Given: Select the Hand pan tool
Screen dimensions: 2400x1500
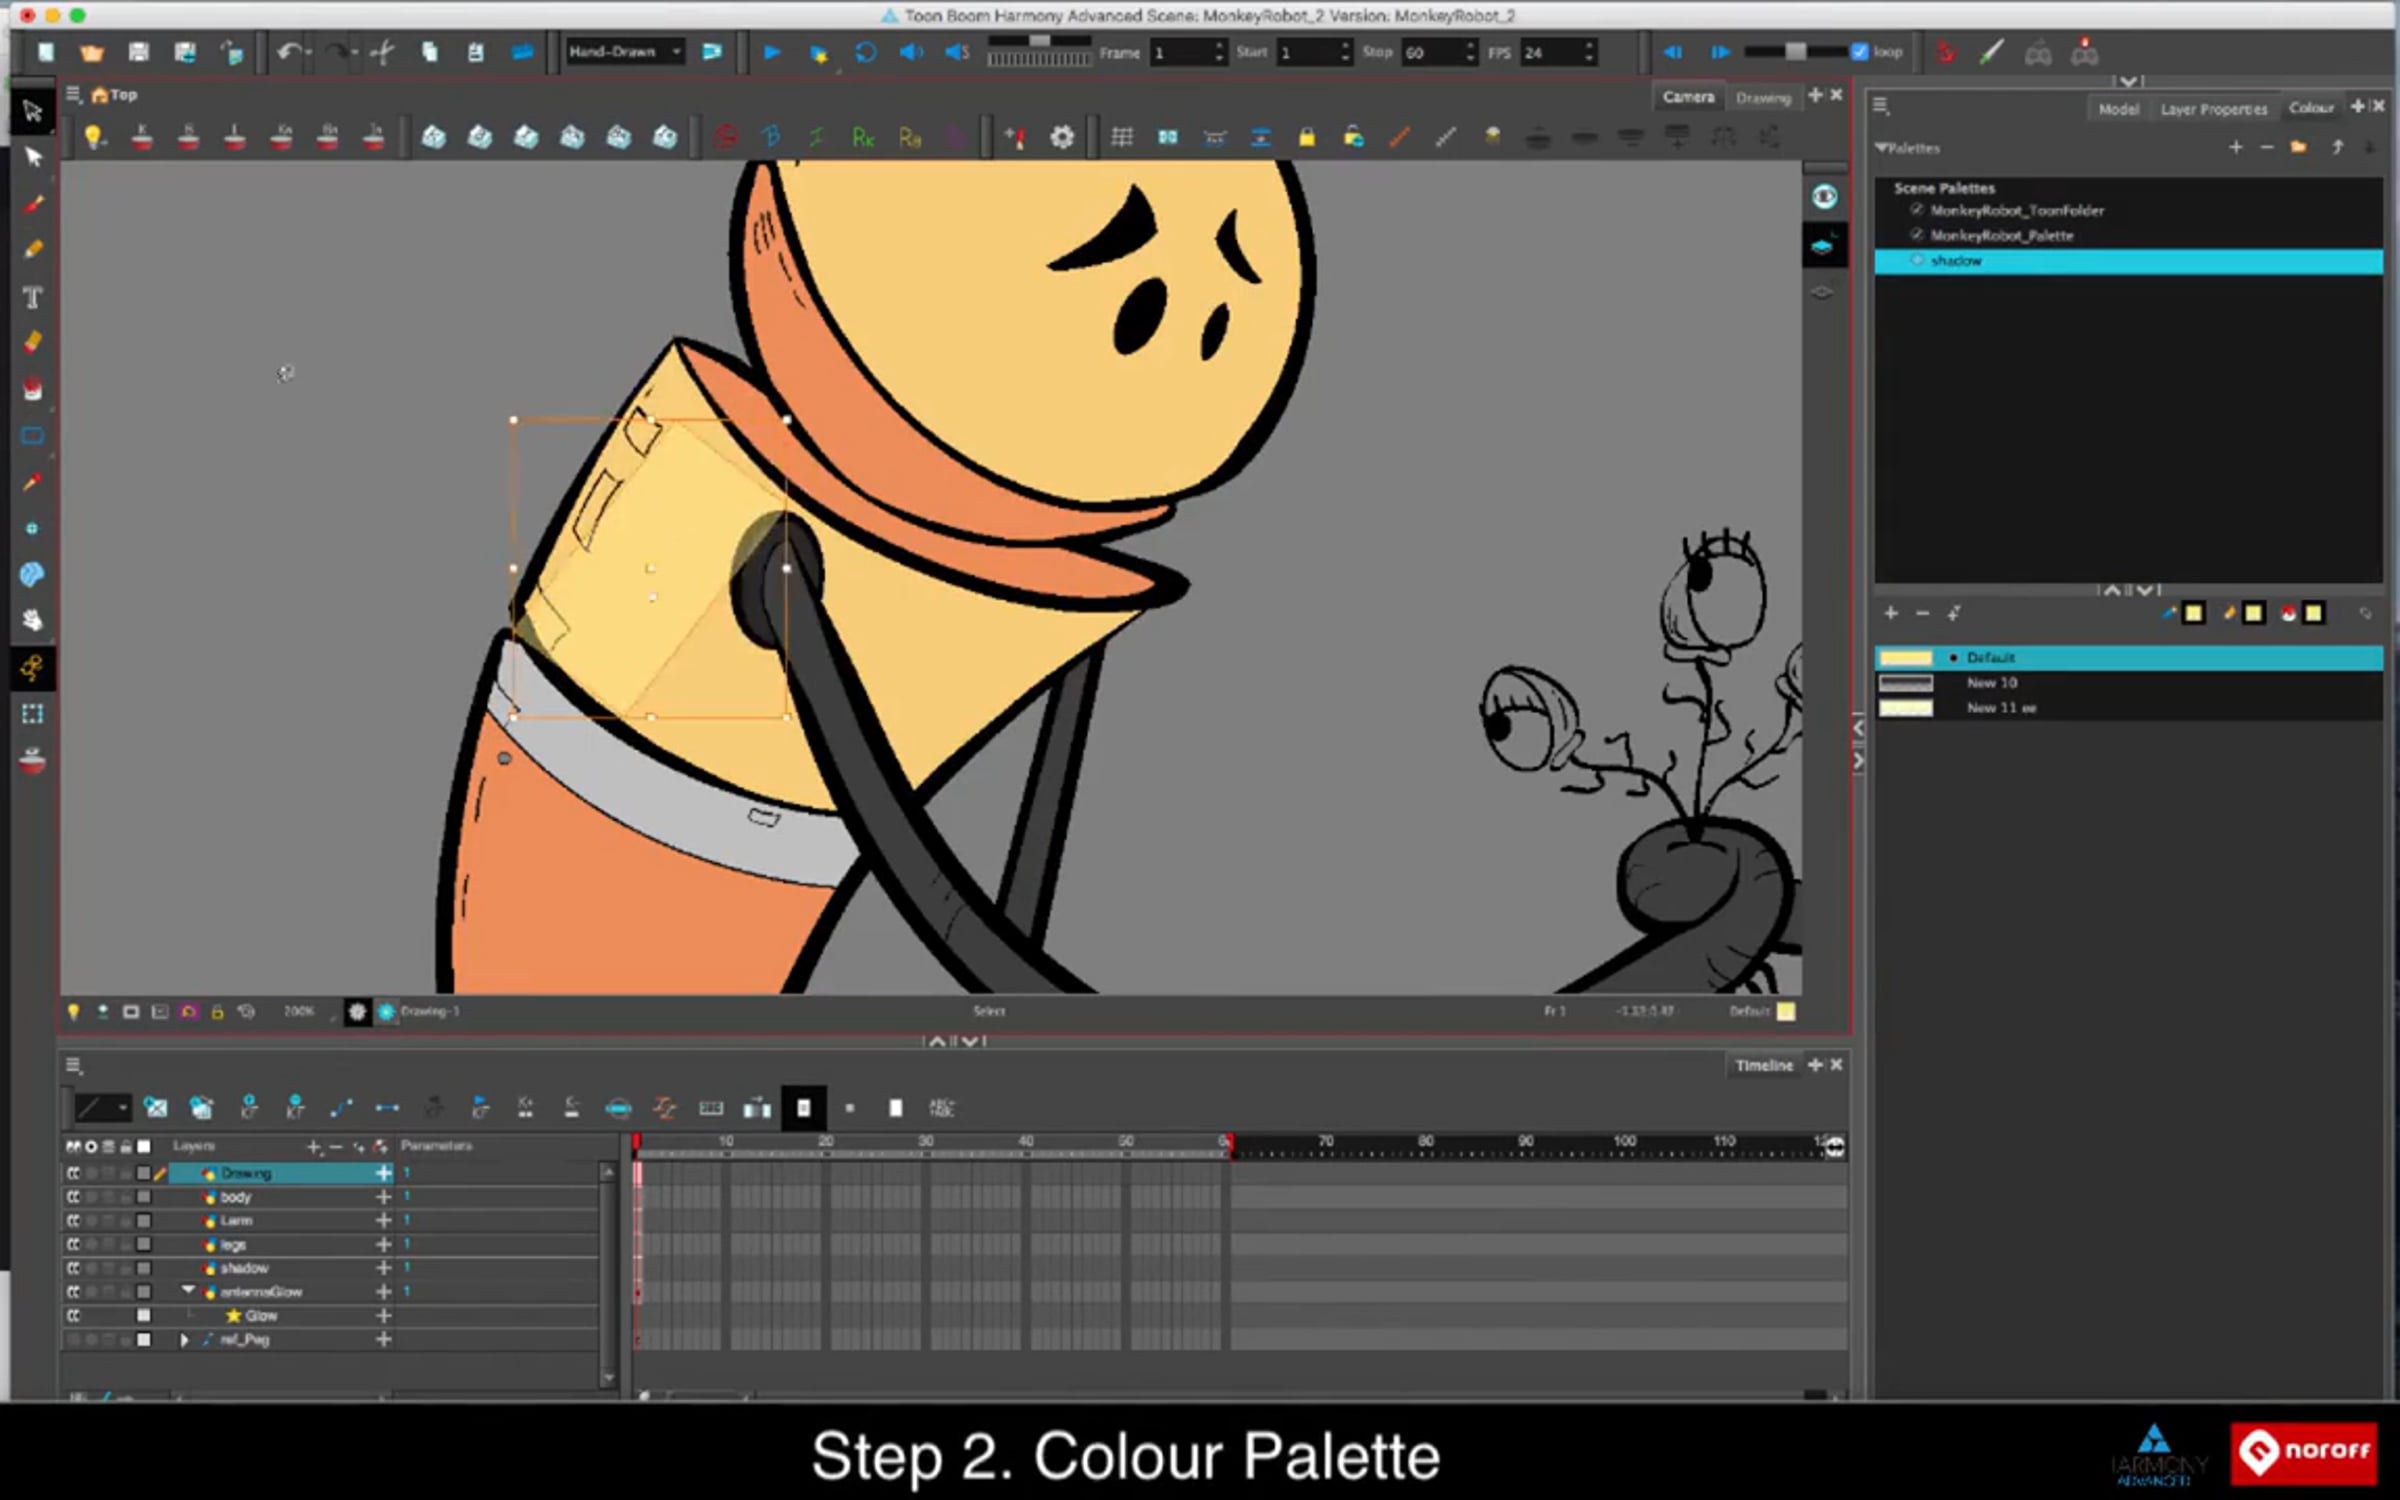Looking at the screenshot, I should pyautogui.click(x=33, y=620).
